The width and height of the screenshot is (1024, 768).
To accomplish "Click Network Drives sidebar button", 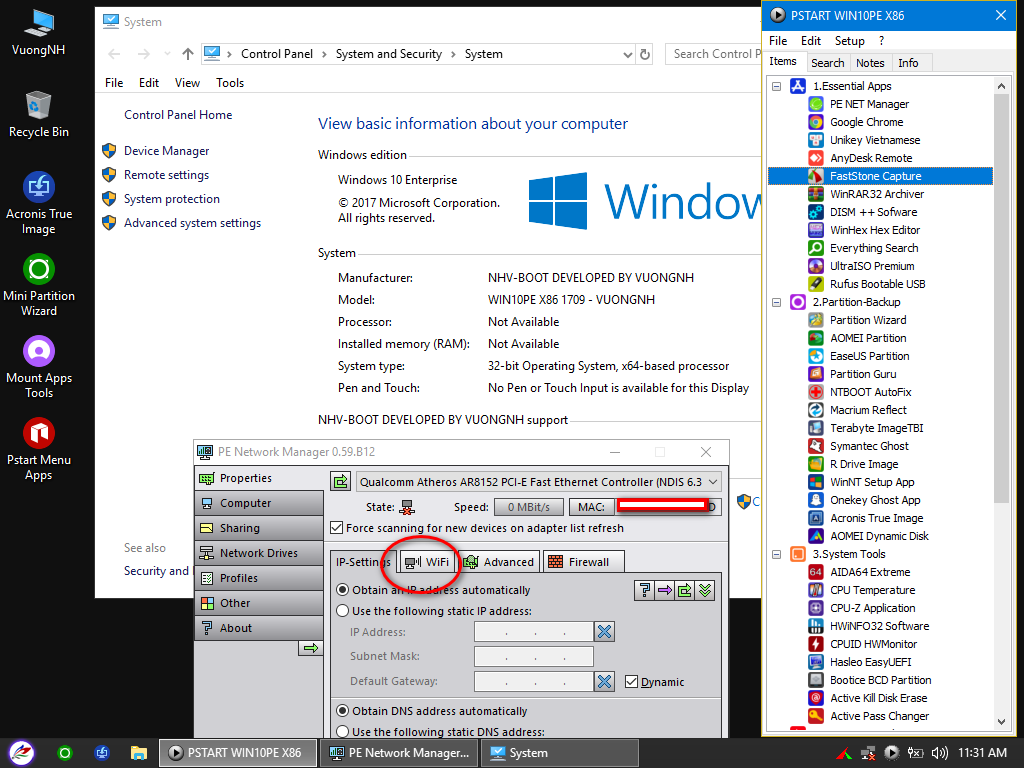I will coord(259,552).
